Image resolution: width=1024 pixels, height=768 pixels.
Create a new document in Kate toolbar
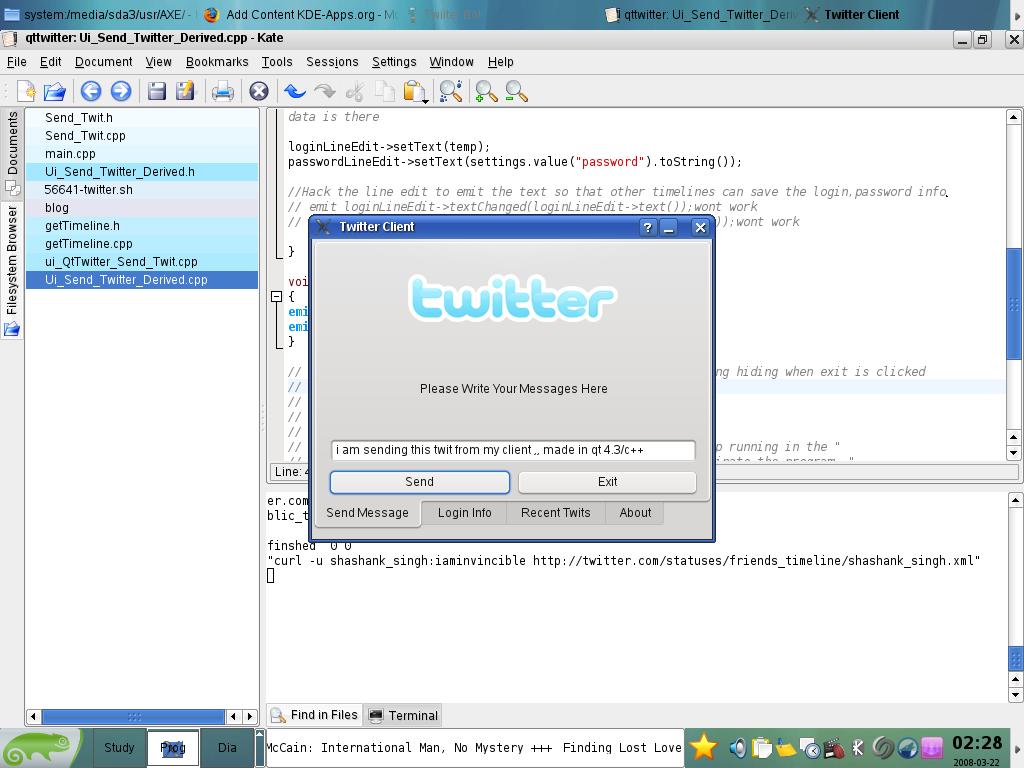(26, 91)
